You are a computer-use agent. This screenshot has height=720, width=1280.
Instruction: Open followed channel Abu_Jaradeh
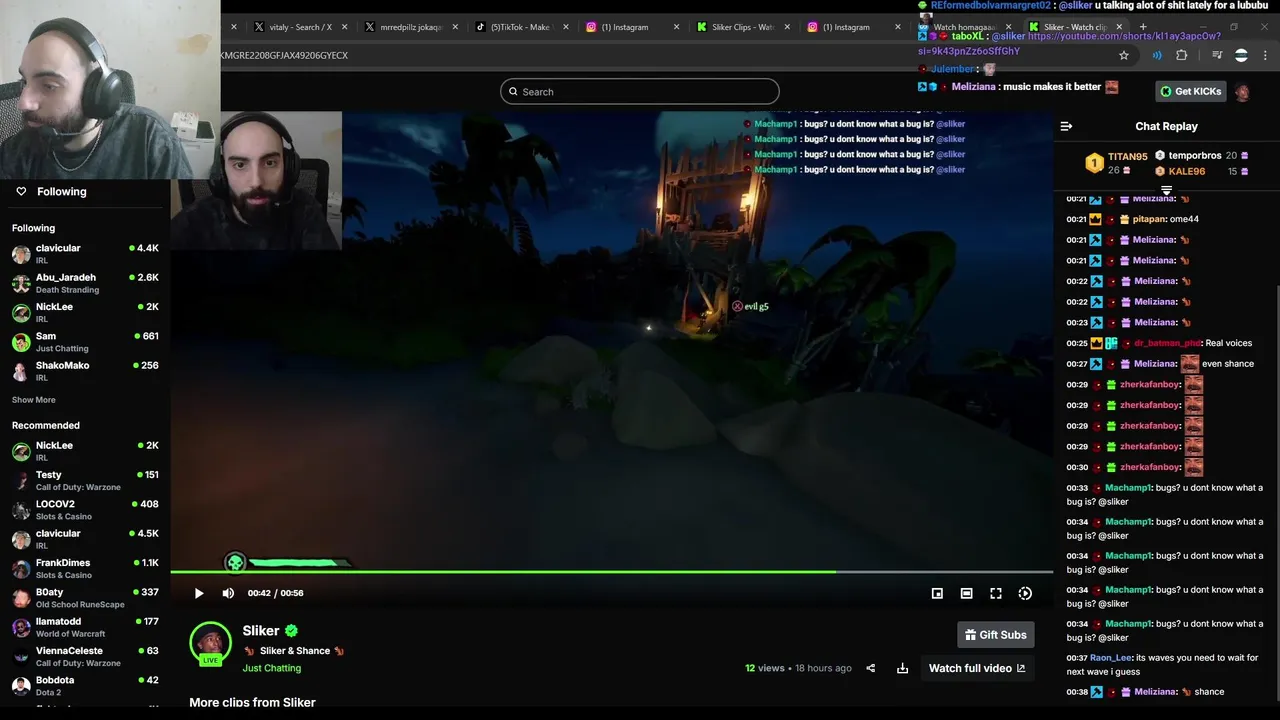[x=85, y=283]
